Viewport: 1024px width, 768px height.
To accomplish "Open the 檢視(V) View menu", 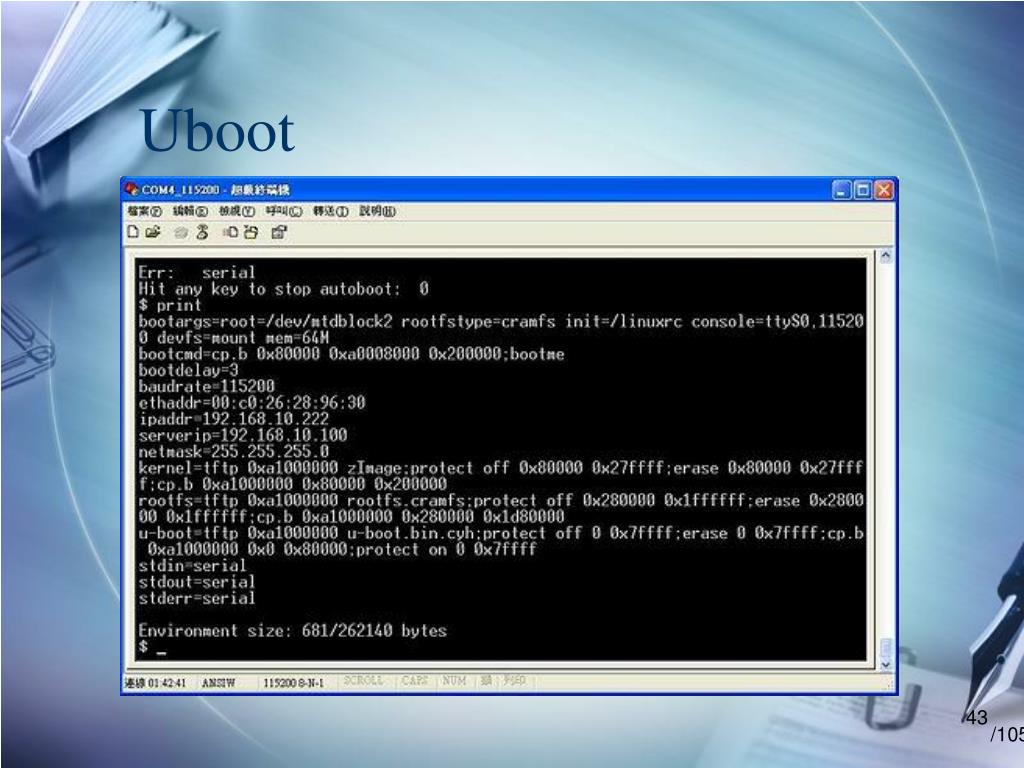I will point(236,211).
